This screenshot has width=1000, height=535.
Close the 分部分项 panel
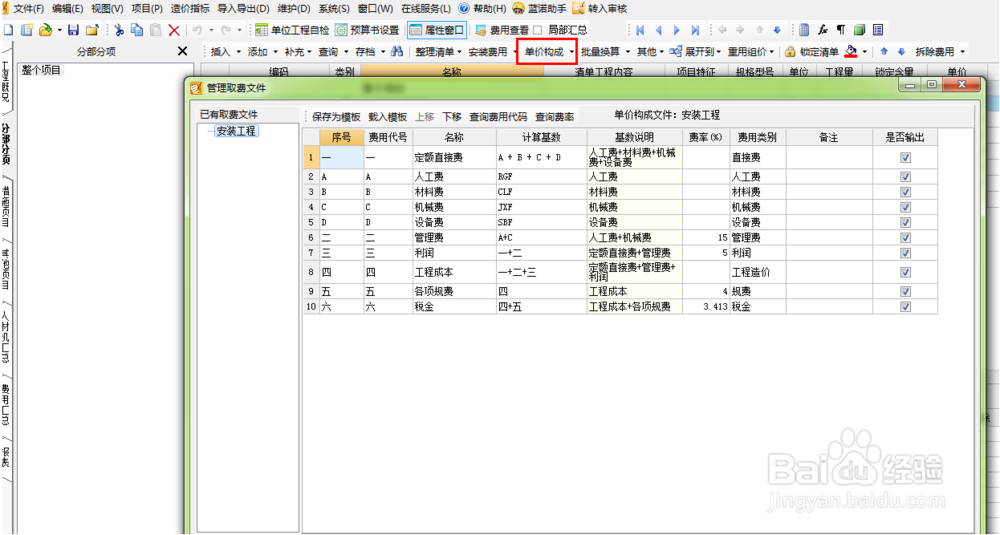[182, 51]
